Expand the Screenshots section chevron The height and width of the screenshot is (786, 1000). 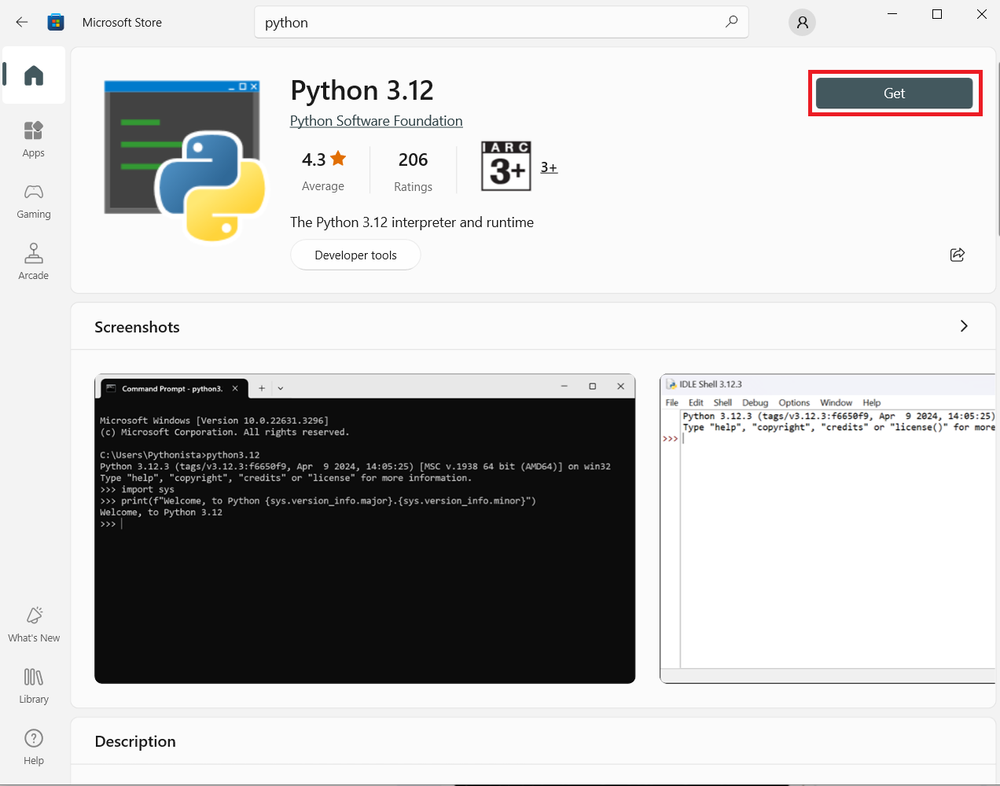(963, 326)
